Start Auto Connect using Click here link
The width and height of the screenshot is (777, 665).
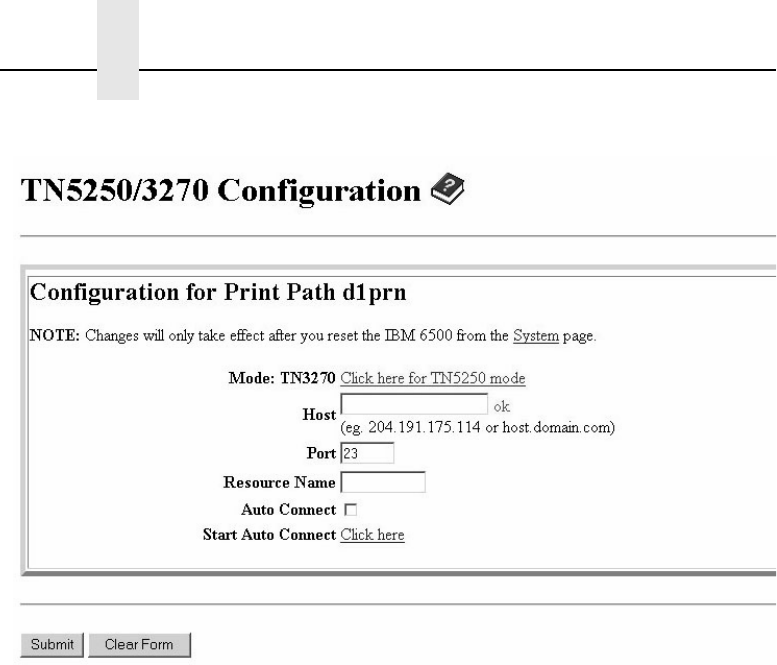point(372,535)
